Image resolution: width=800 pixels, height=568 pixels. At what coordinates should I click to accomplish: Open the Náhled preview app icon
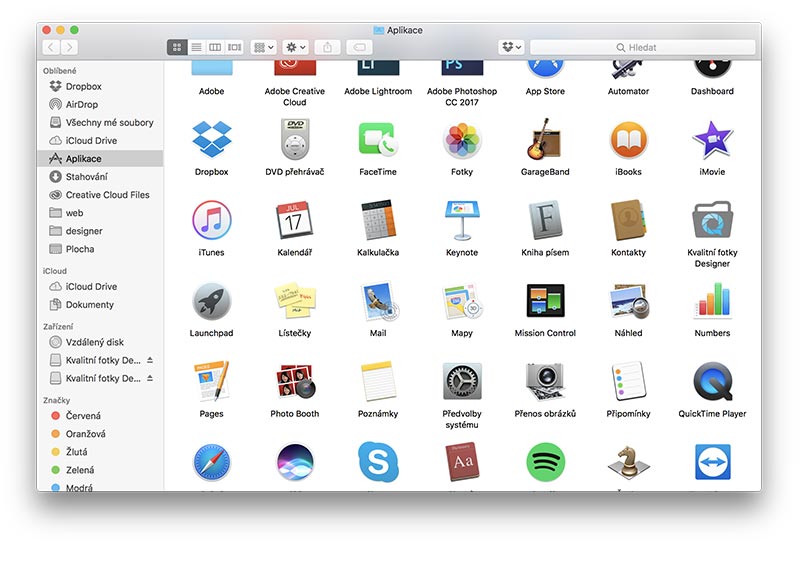point(629,301)
